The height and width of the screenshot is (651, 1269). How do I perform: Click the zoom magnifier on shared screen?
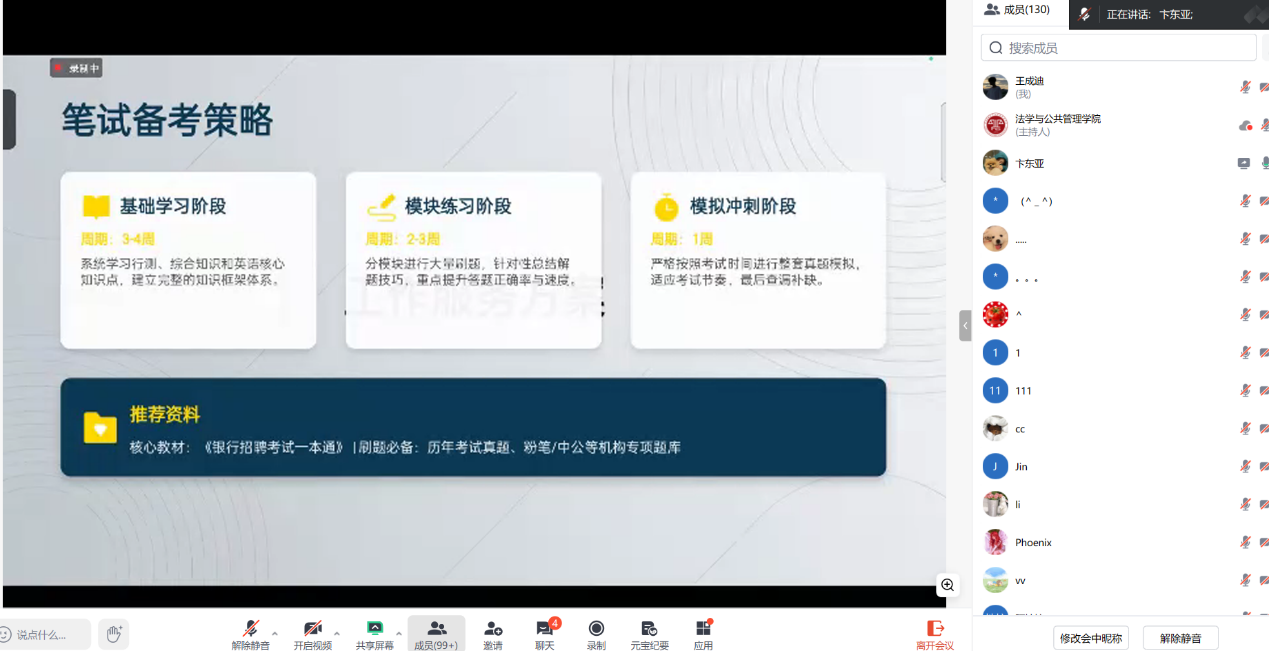[947, 585]
